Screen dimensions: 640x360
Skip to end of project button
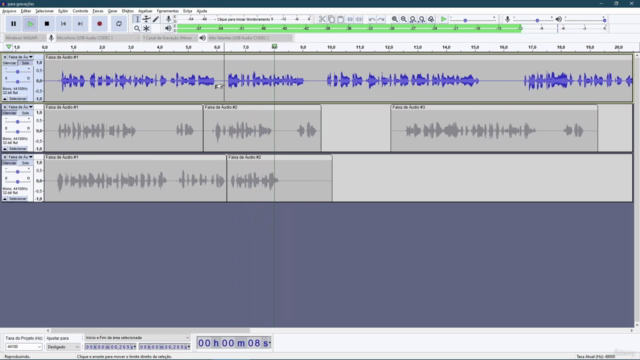tap(80, 24)
